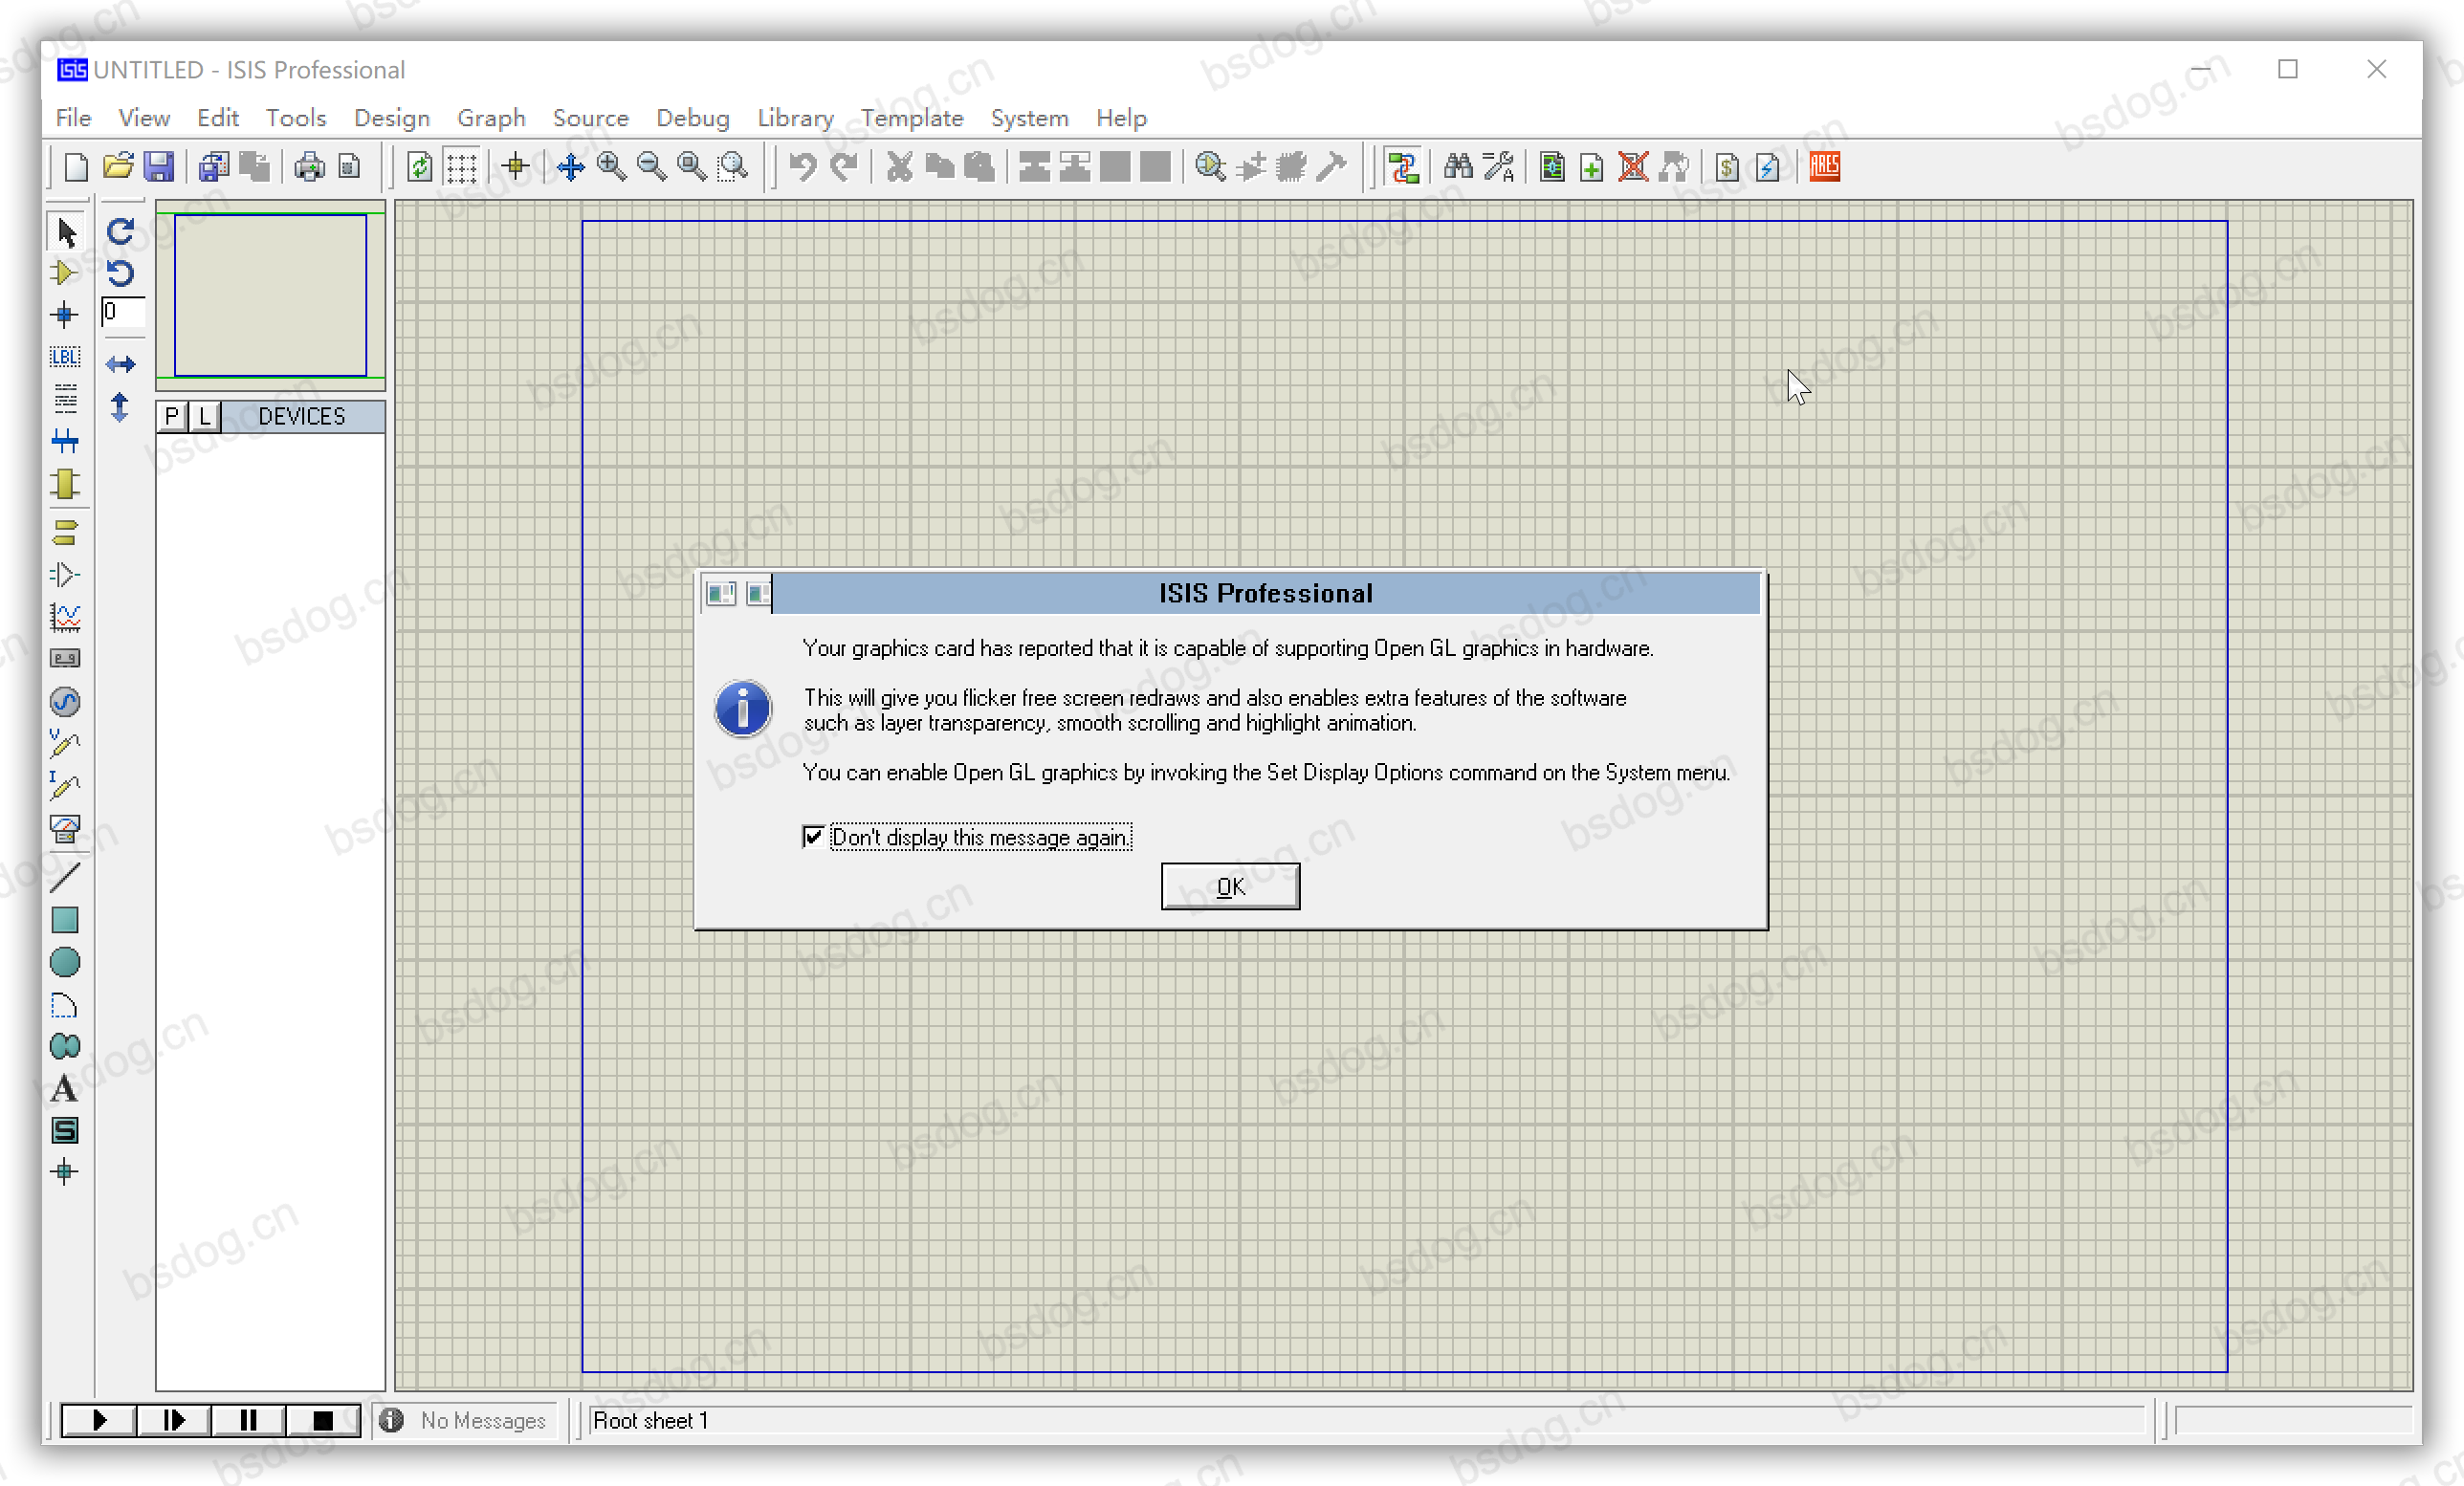The image size is (2464, 1486).
Task: Click the Rotate Clockwise icon
Action: click(x=120, y=232)
